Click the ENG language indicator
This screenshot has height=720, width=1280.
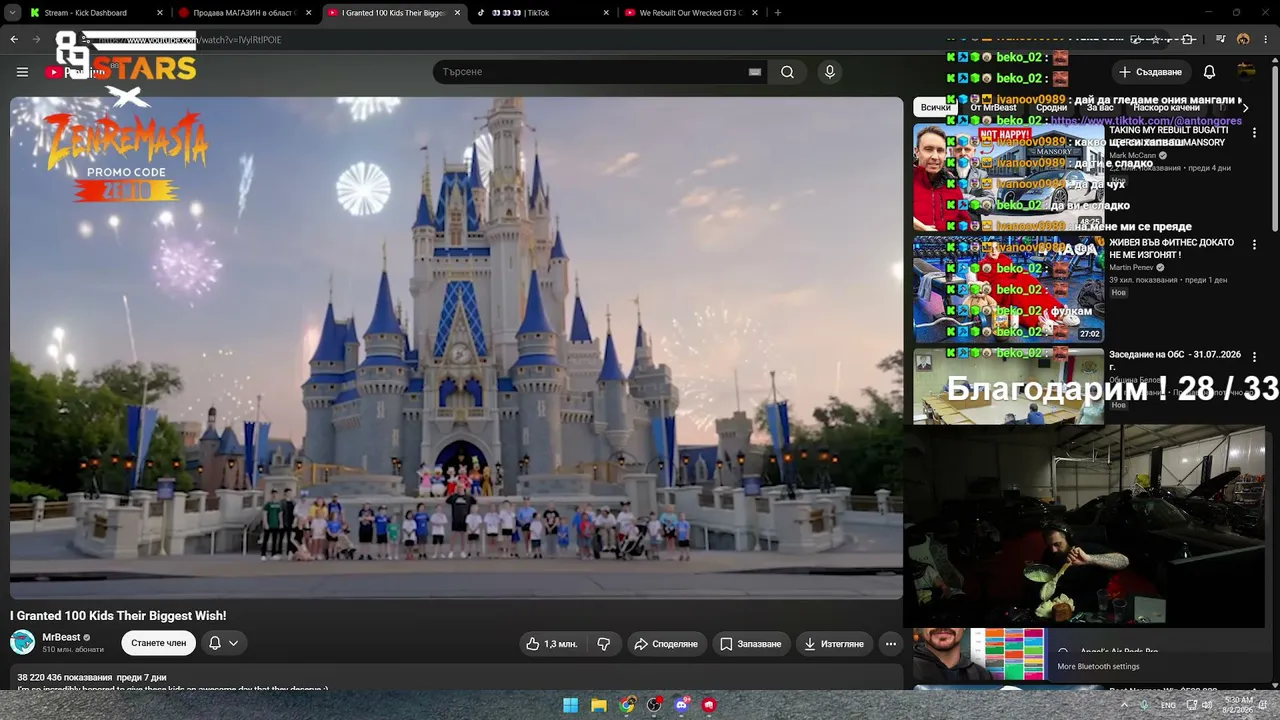(1168, 705)
